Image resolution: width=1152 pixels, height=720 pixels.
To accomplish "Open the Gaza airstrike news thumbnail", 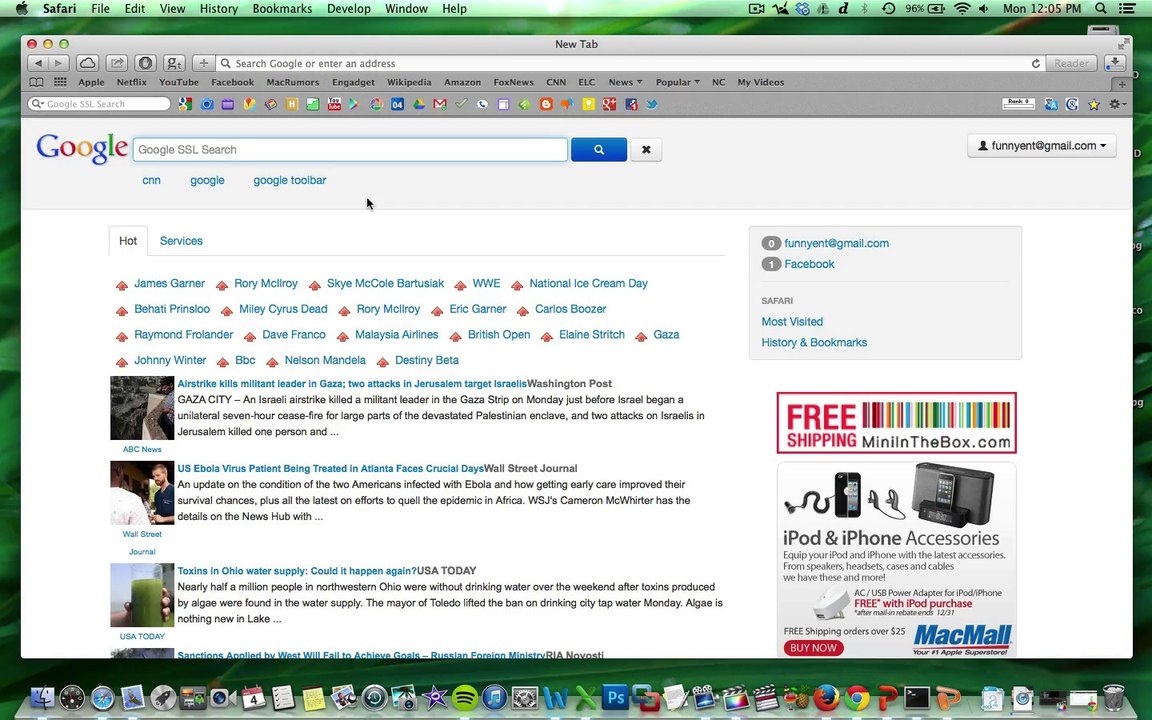I will 143,408.
